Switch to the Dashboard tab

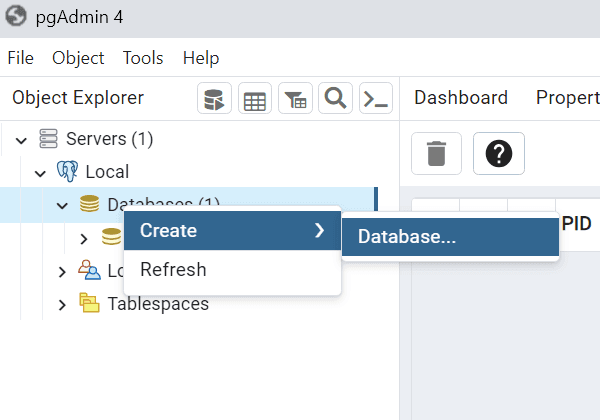click(x=461, y=98)
